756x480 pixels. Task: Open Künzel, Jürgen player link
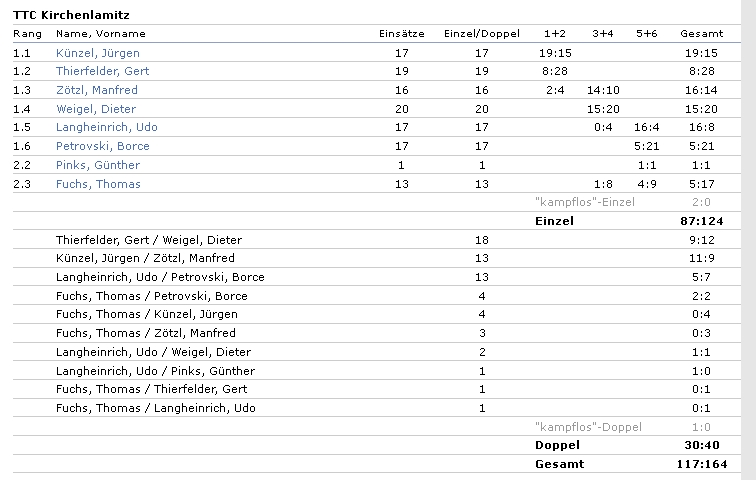point(98,53)
